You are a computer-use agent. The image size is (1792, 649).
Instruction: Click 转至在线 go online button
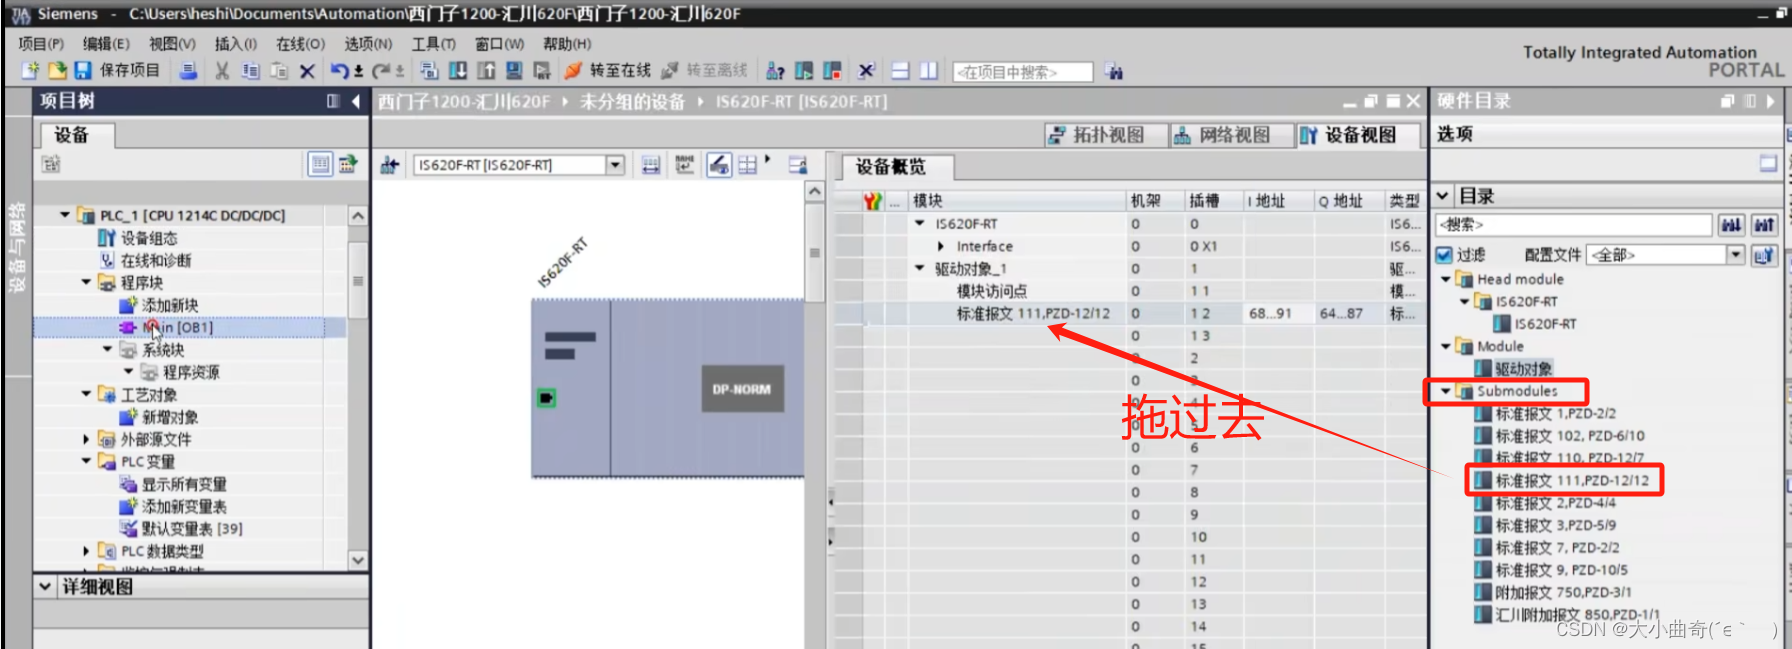(607, 70)
